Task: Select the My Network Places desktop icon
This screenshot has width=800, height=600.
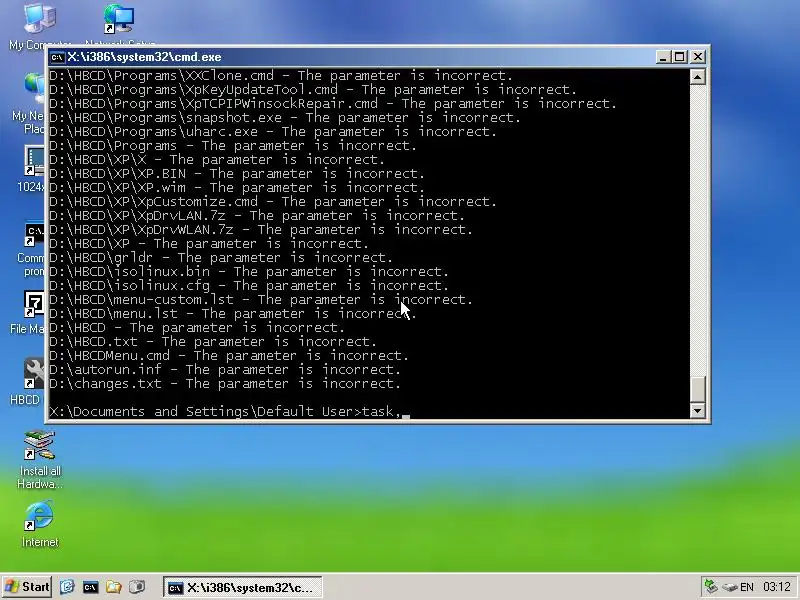Action: coord(31,102)
